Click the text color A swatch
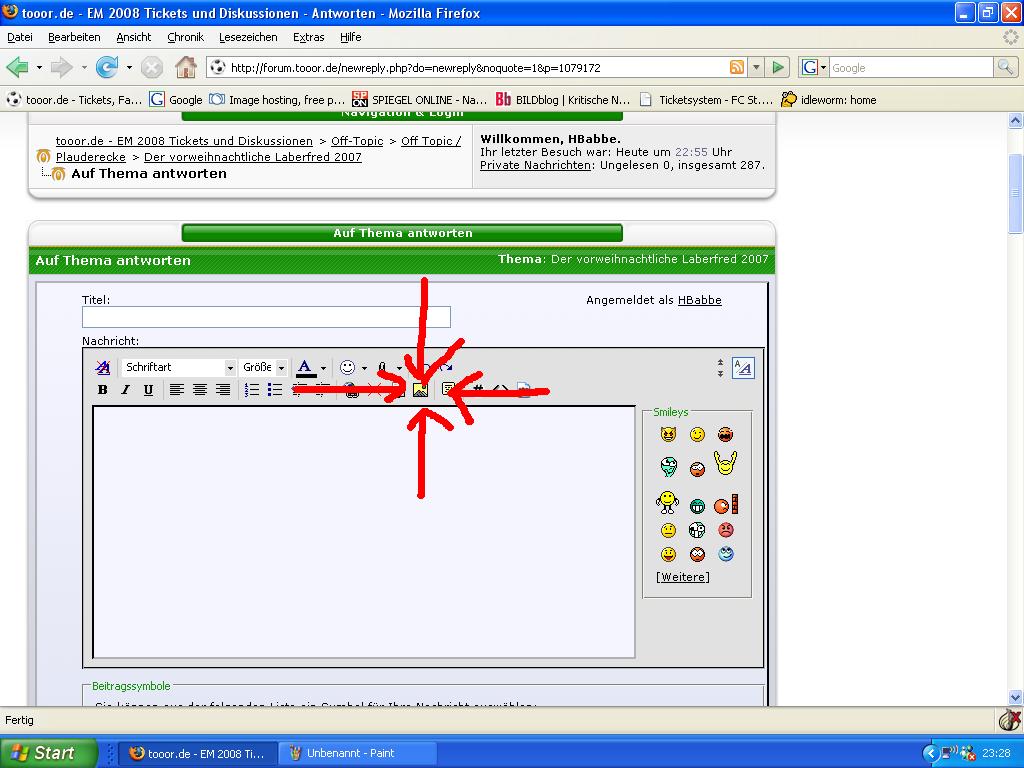Image resolution: width=1024 pixels, height=768 pixels. point(305,367)
